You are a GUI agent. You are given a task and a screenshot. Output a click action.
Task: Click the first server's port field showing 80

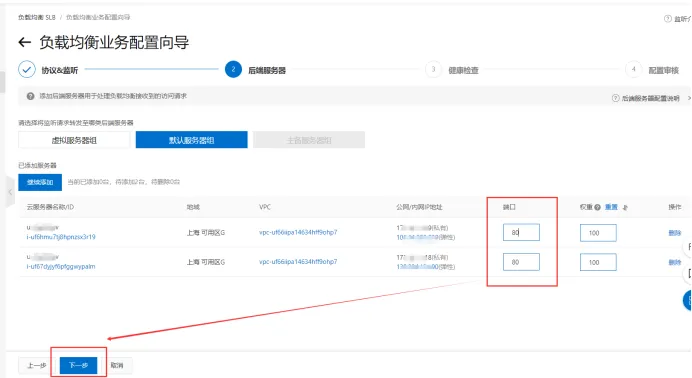pos(521,232)
